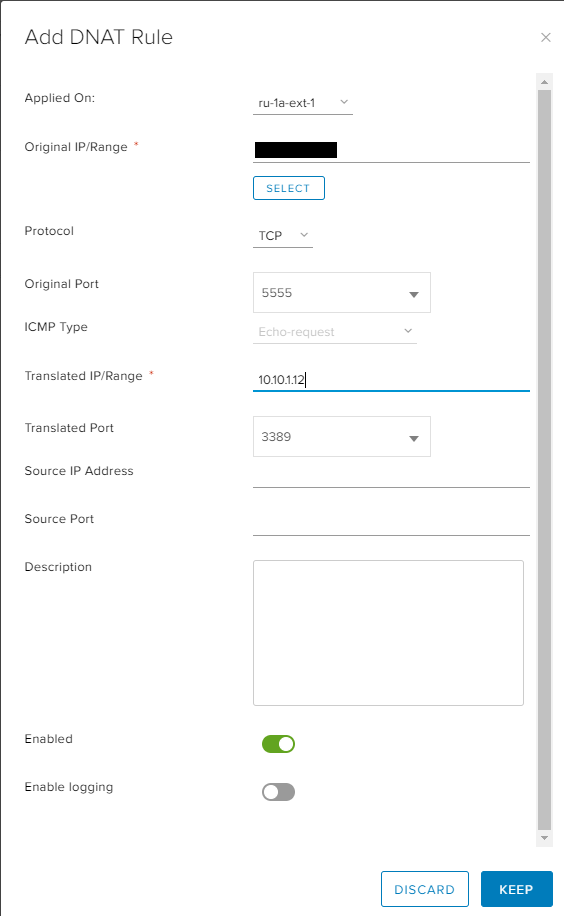Close the Add DNAT Rule dialog
The image size is (564, 916).
pyautogui.click(x=546, y=37)
